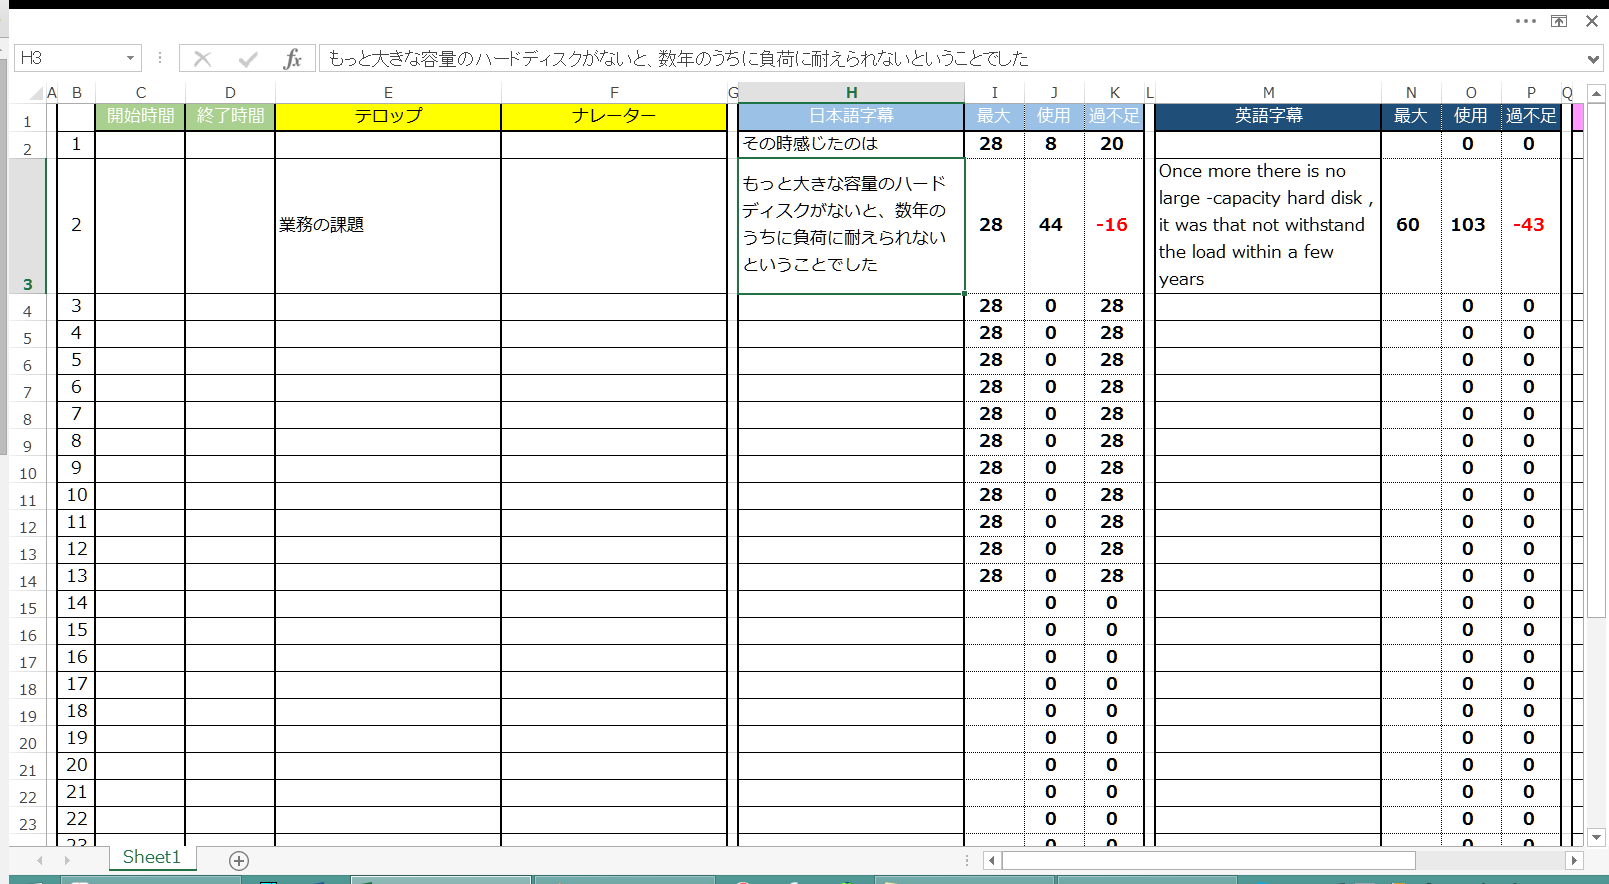Click the vertical scrollbar down arrow
Viewport: 1609px width, 884px height.
(1596, 836)
